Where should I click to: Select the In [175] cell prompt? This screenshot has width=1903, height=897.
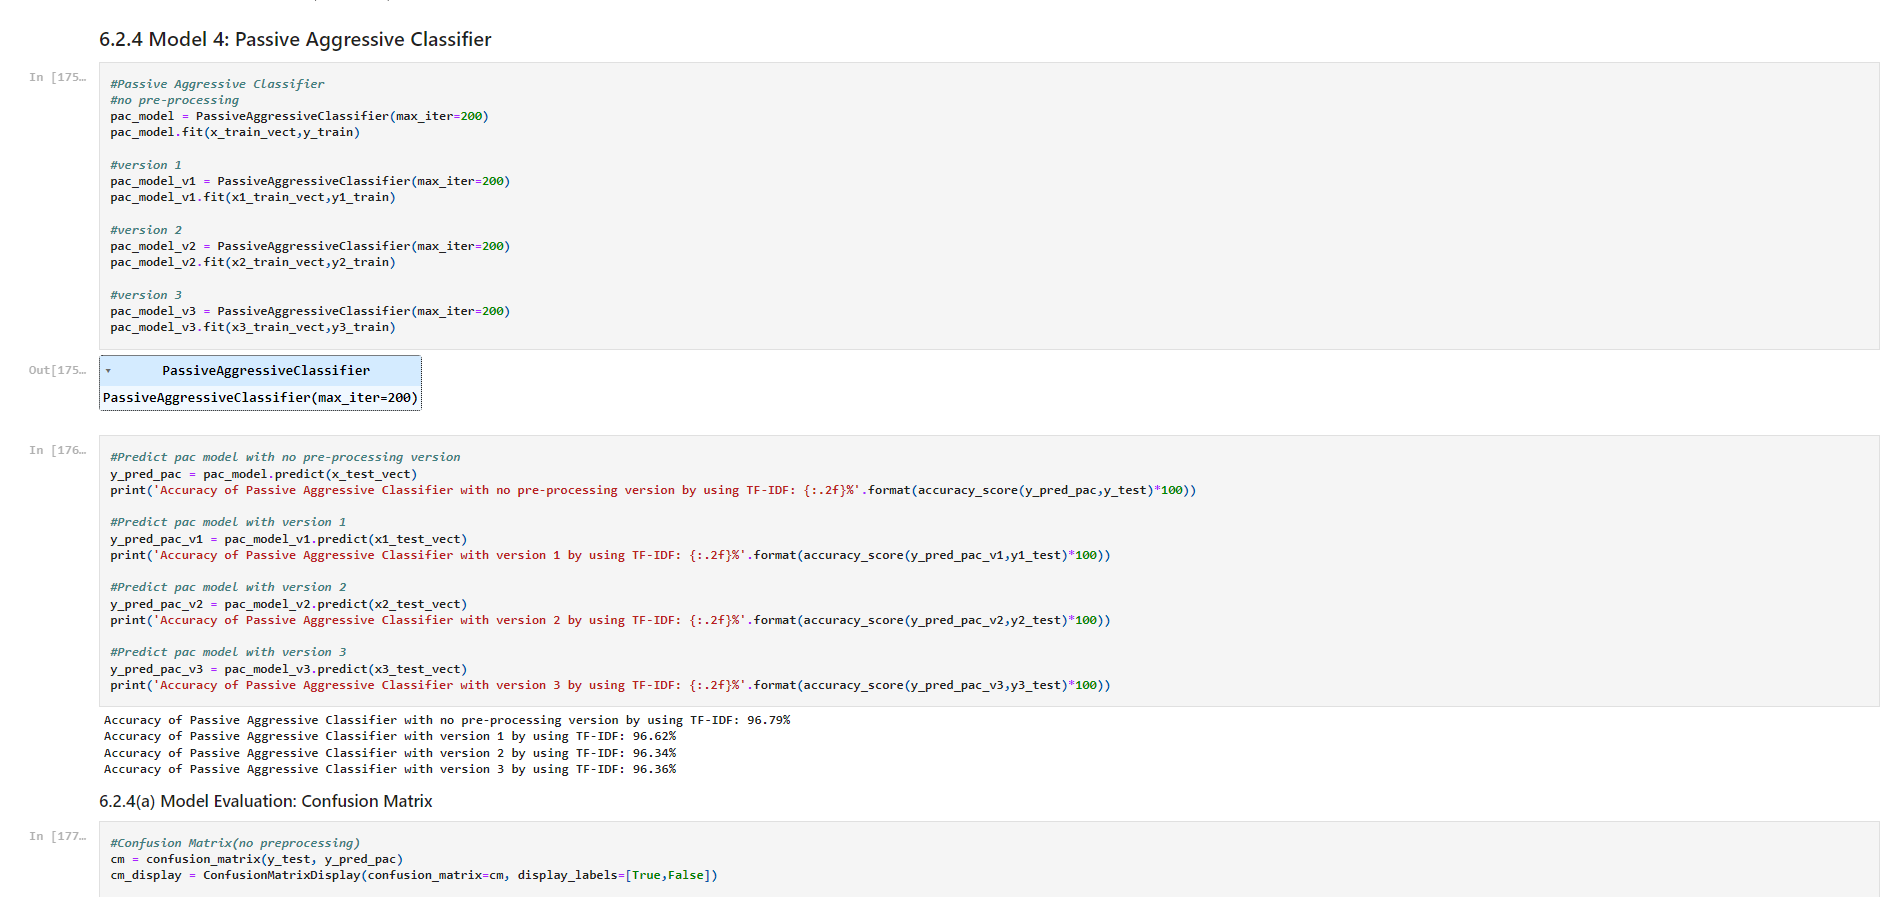pos(57,78)
